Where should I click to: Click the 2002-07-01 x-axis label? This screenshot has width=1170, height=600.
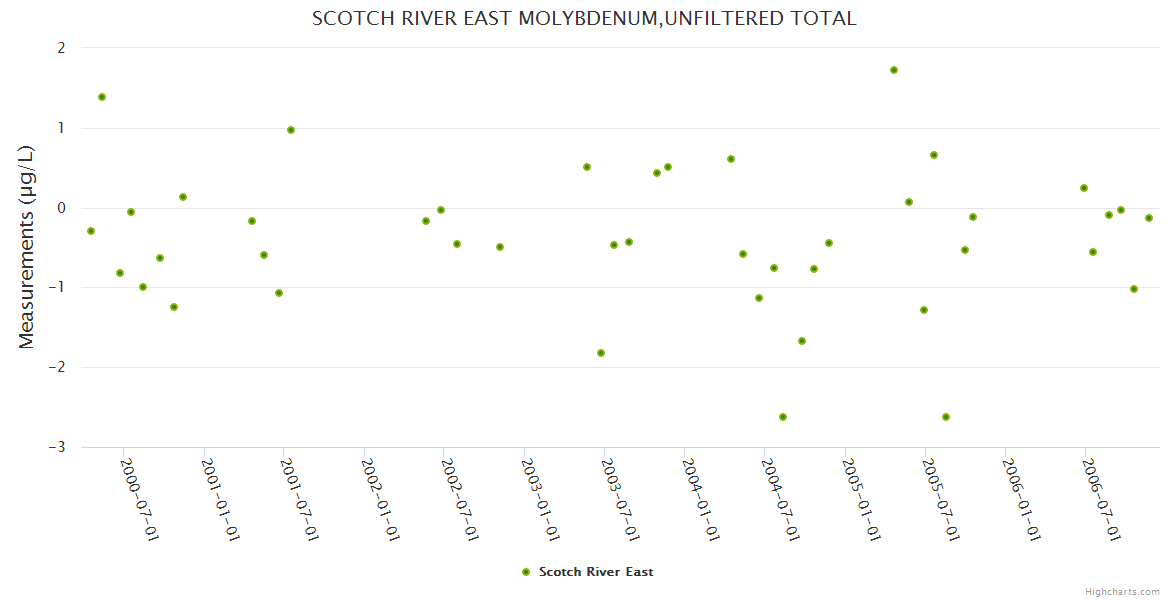pos(460,499)
